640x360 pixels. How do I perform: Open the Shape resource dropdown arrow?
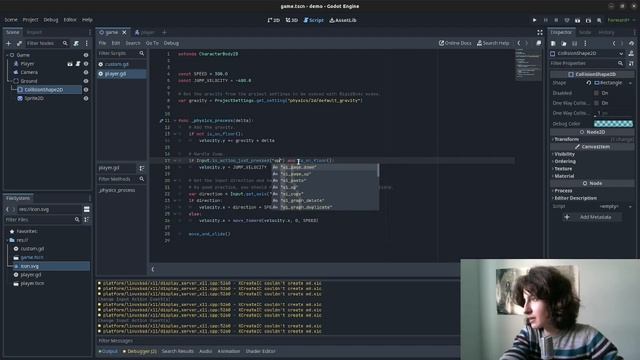630,83
